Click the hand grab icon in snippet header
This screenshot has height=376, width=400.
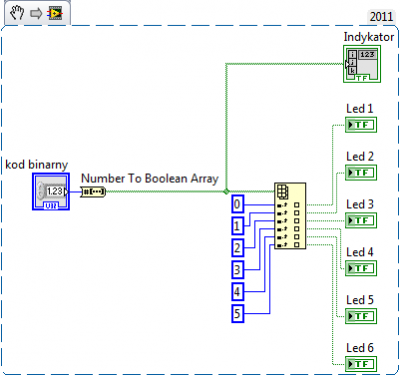click(17, 13)
